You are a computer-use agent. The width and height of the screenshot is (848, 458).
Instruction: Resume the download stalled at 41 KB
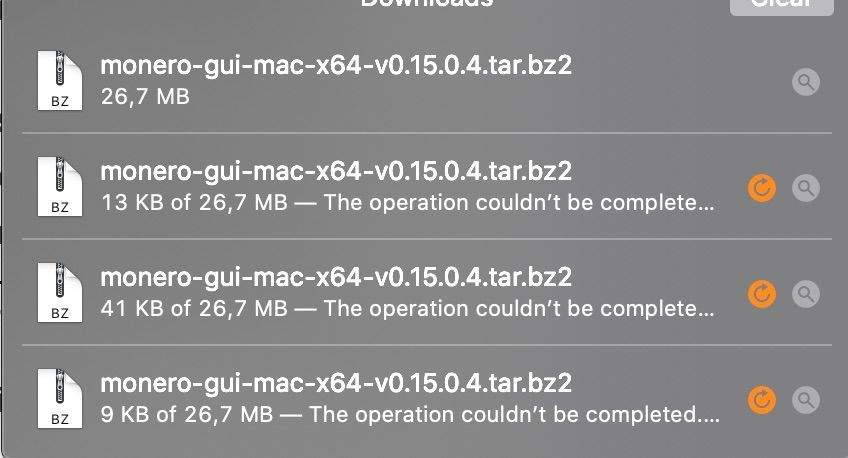(761, 294)
